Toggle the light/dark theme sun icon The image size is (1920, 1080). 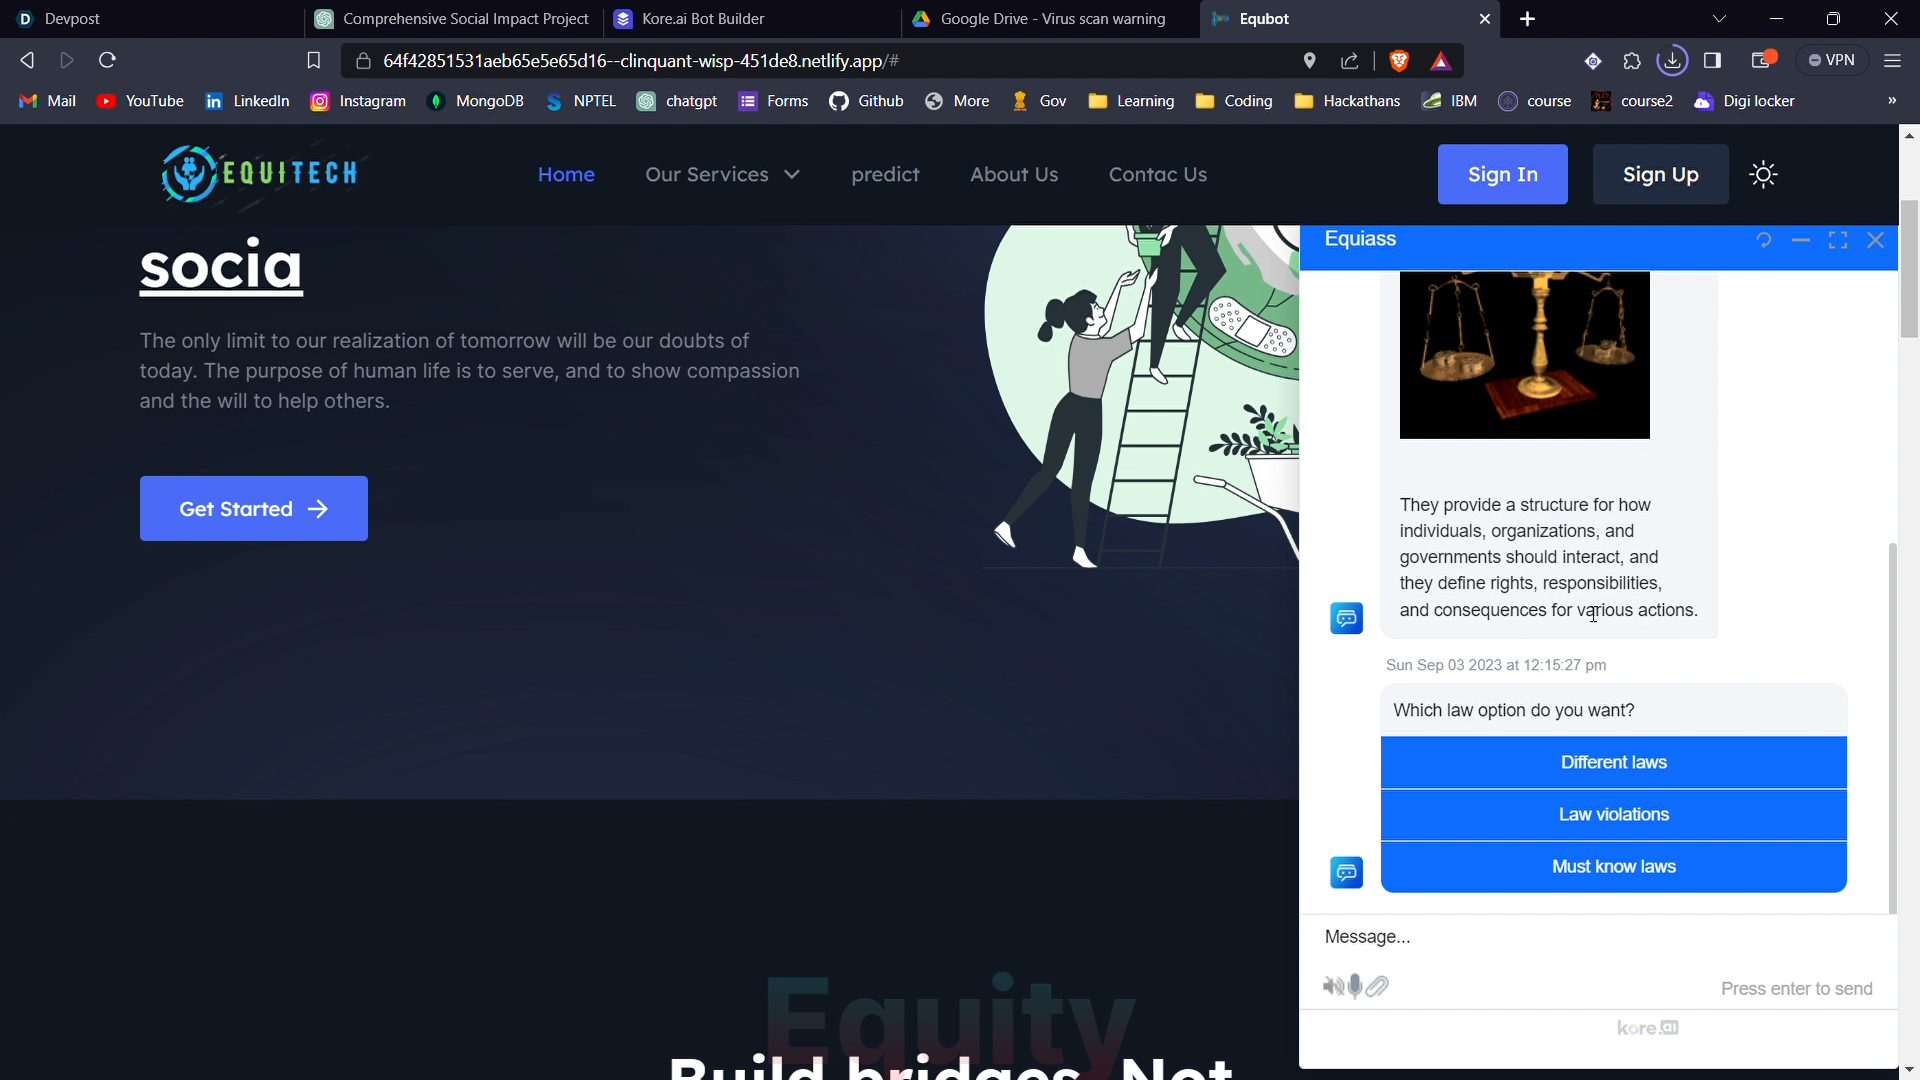pos(1763,175)
